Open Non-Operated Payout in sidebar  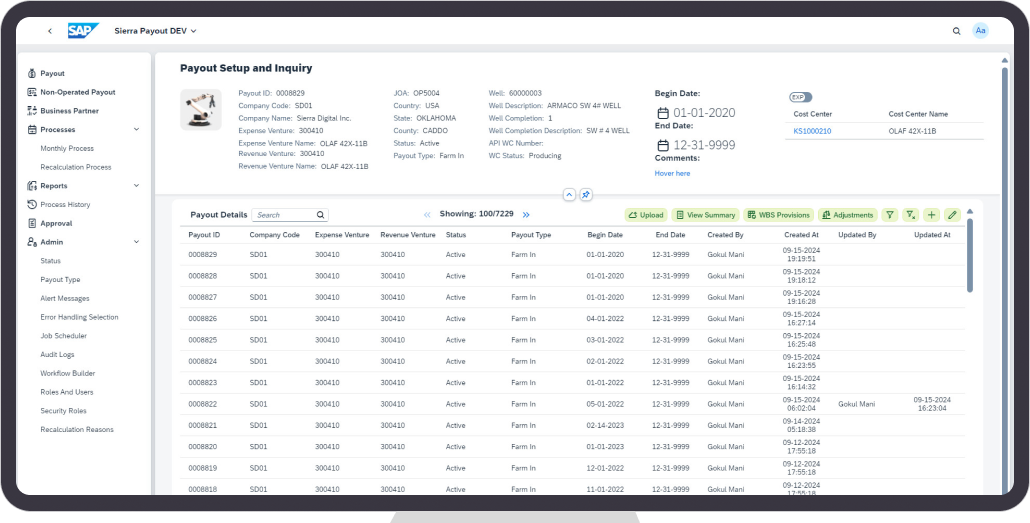pyautogui.click(x=77, y=92)
